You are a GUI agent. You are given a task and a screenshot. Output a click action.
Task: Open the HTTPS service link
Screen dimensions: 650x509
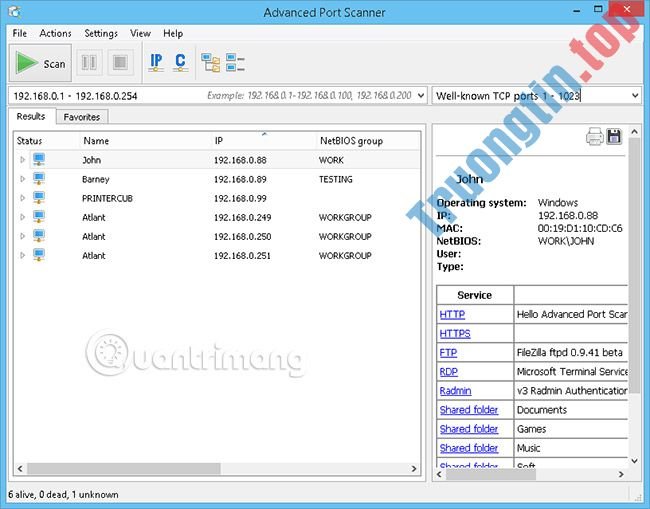455,333
